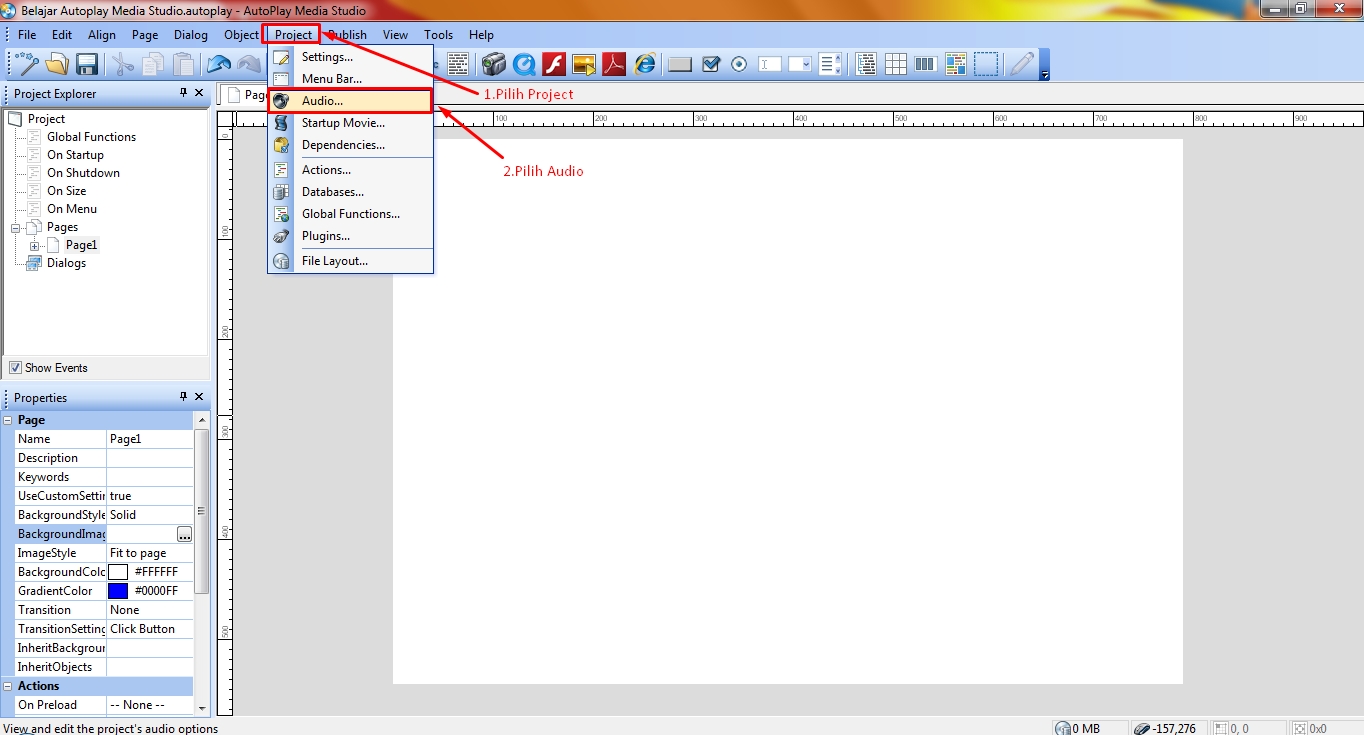
Task: Open File Layout... from the Project menu
Action: [350, 261]
